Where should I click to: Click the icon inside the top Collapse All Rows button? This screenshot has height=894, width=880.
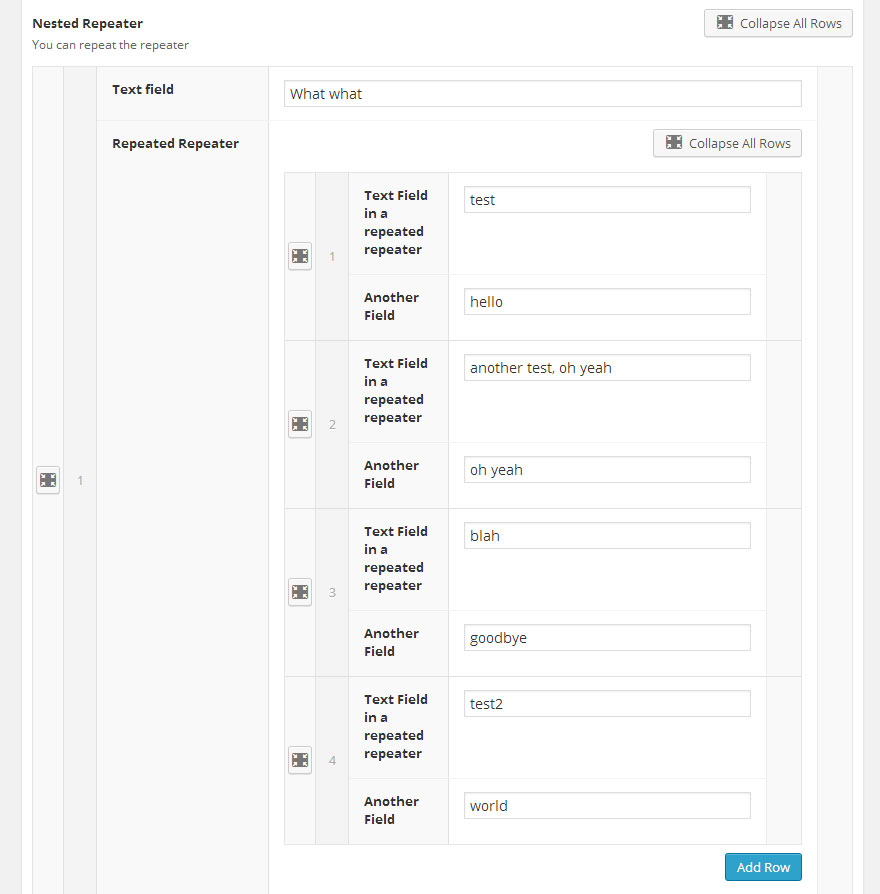point(724,23)
